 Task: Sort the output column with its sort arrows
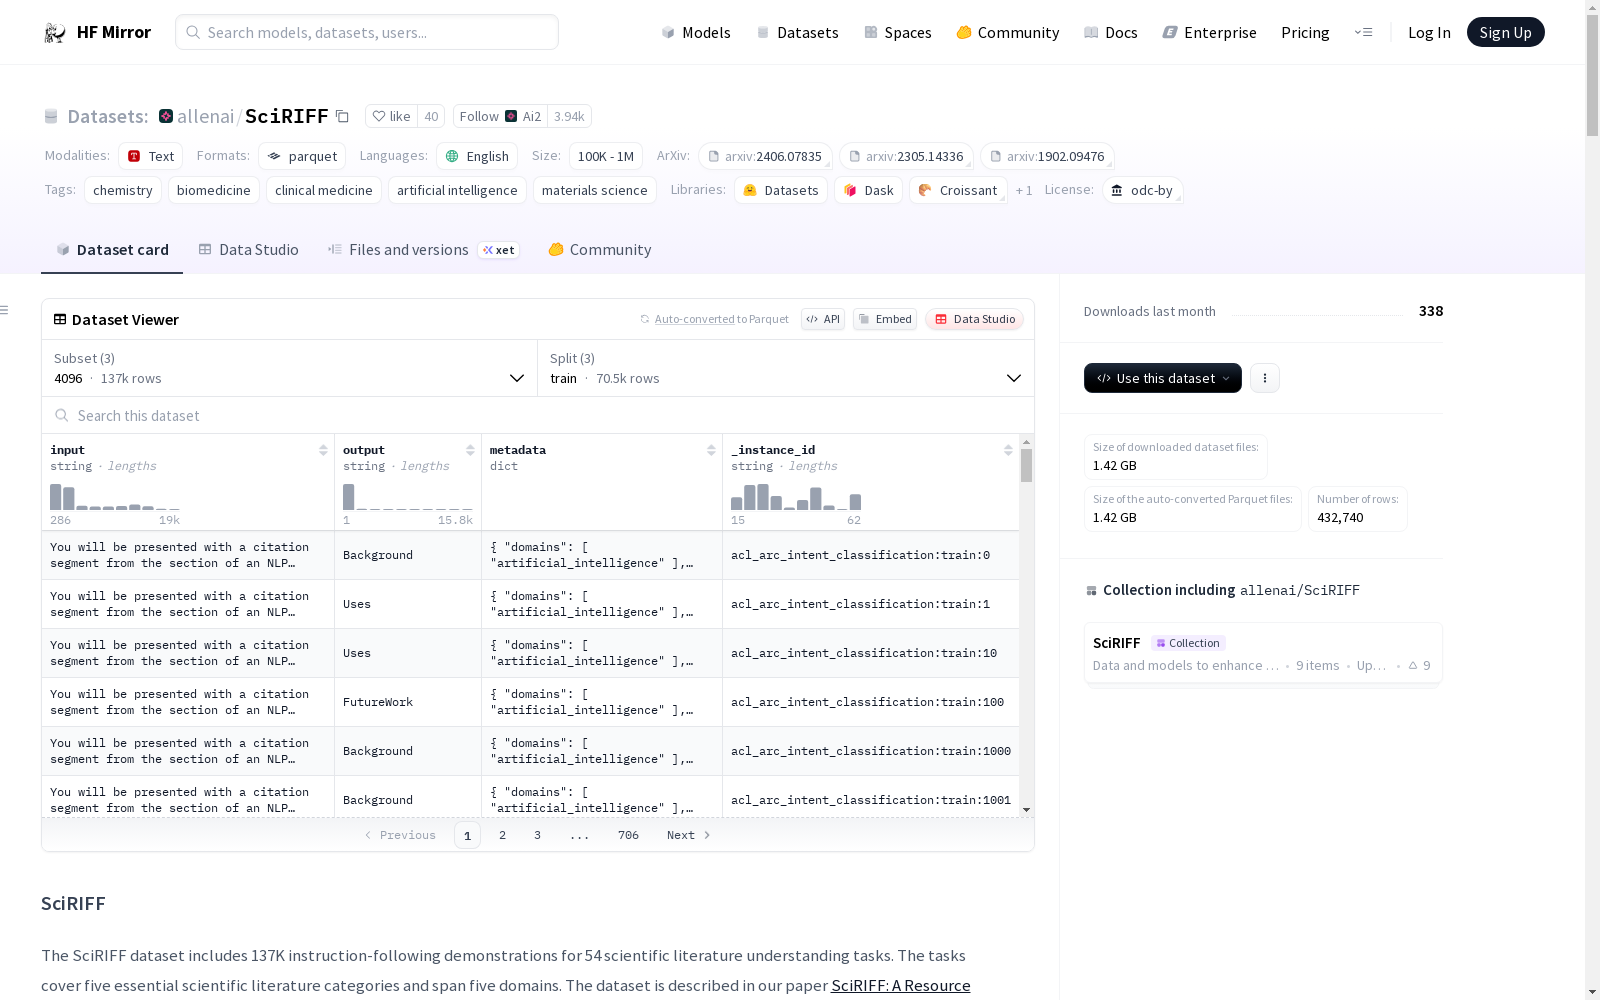(470, 450)
